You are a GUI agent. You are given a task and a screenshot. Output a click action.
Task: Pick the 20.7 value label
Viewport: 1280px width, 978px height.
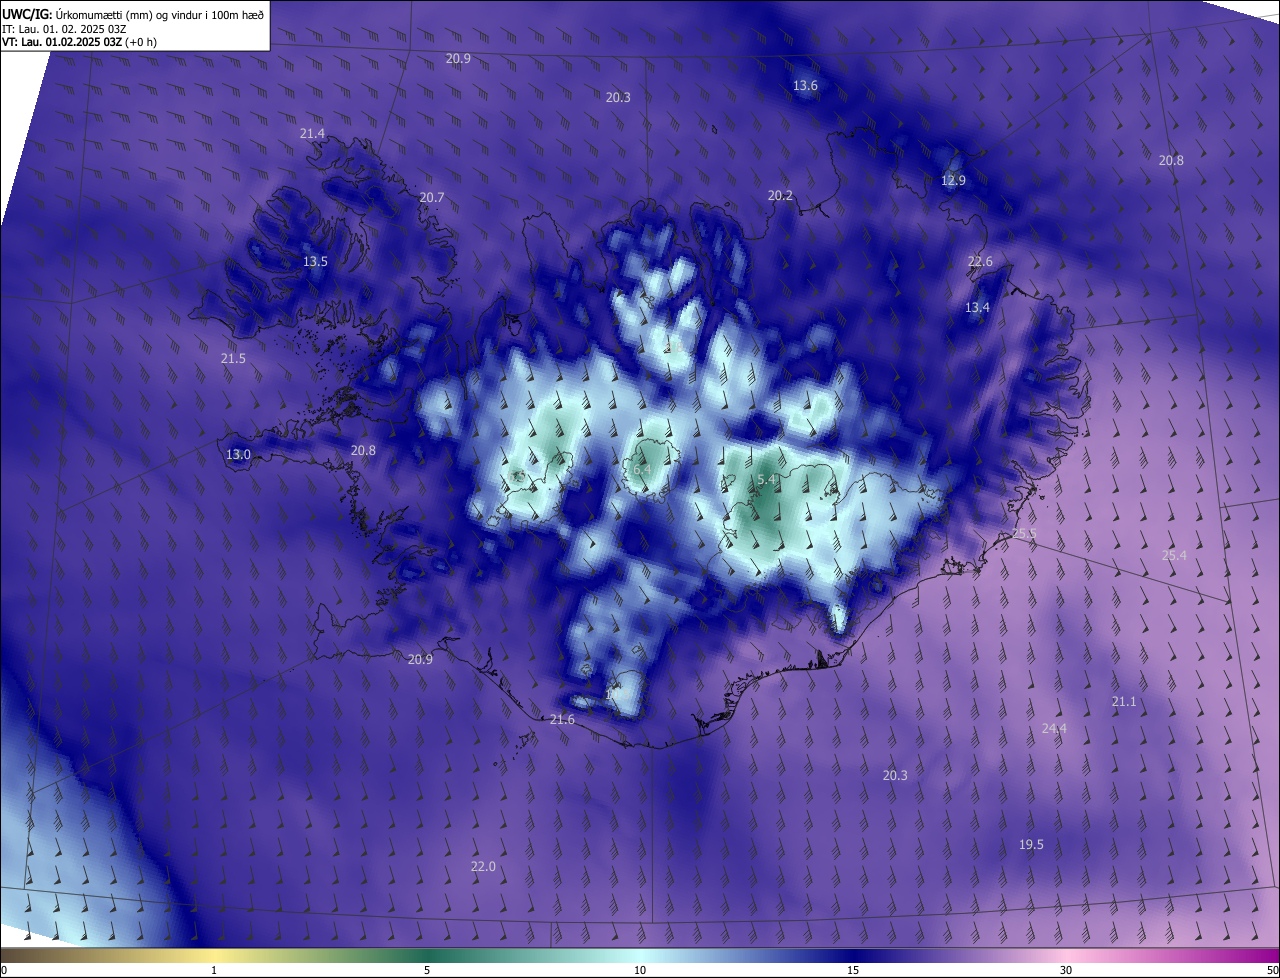(x=432, y=198)
